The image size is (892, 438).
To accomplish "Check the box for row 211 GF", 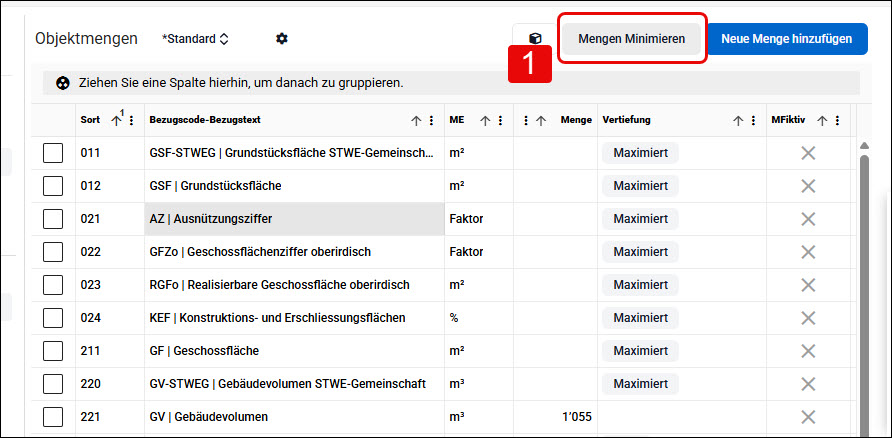I will (53, 351).
